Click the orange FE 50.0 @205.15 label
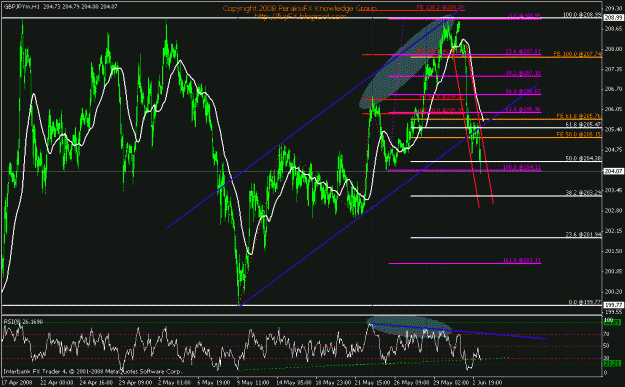The width and height of the screenshot is (625, 387). [579, 135]
